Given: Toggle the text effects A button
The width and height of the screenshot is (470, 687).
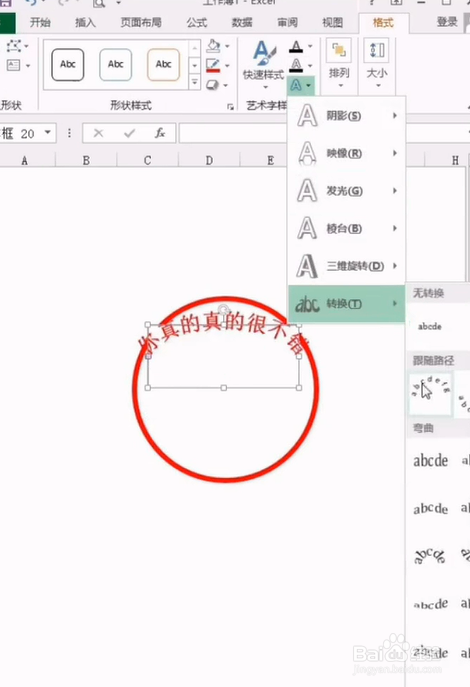Looking at the screenshot, I should (300, 85).
